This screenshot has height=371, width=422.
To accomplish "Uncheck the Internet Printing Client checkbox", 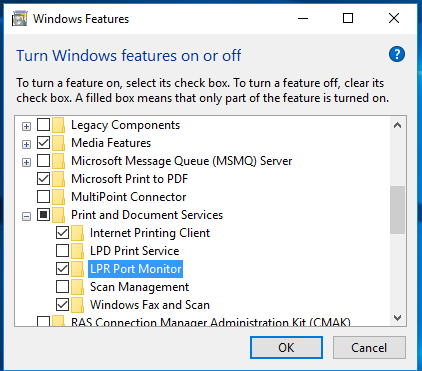I will click(62, 233).
